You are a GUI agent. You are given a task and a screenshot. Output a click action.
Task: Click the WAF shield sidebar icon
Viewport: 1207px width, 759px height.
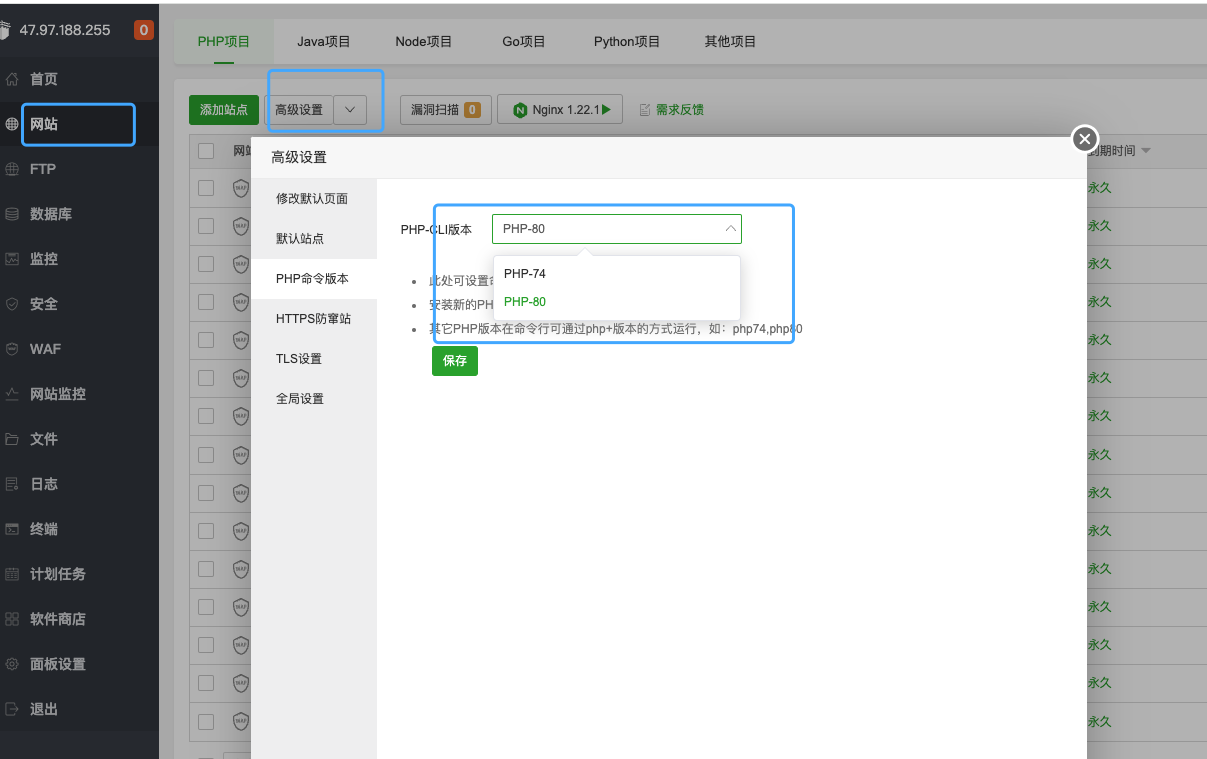point(12,349)
